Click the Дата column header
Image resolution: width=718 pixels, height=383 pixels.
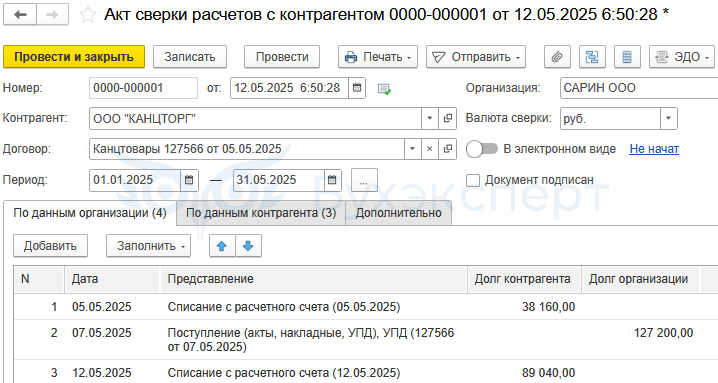[x=112, y=279]
